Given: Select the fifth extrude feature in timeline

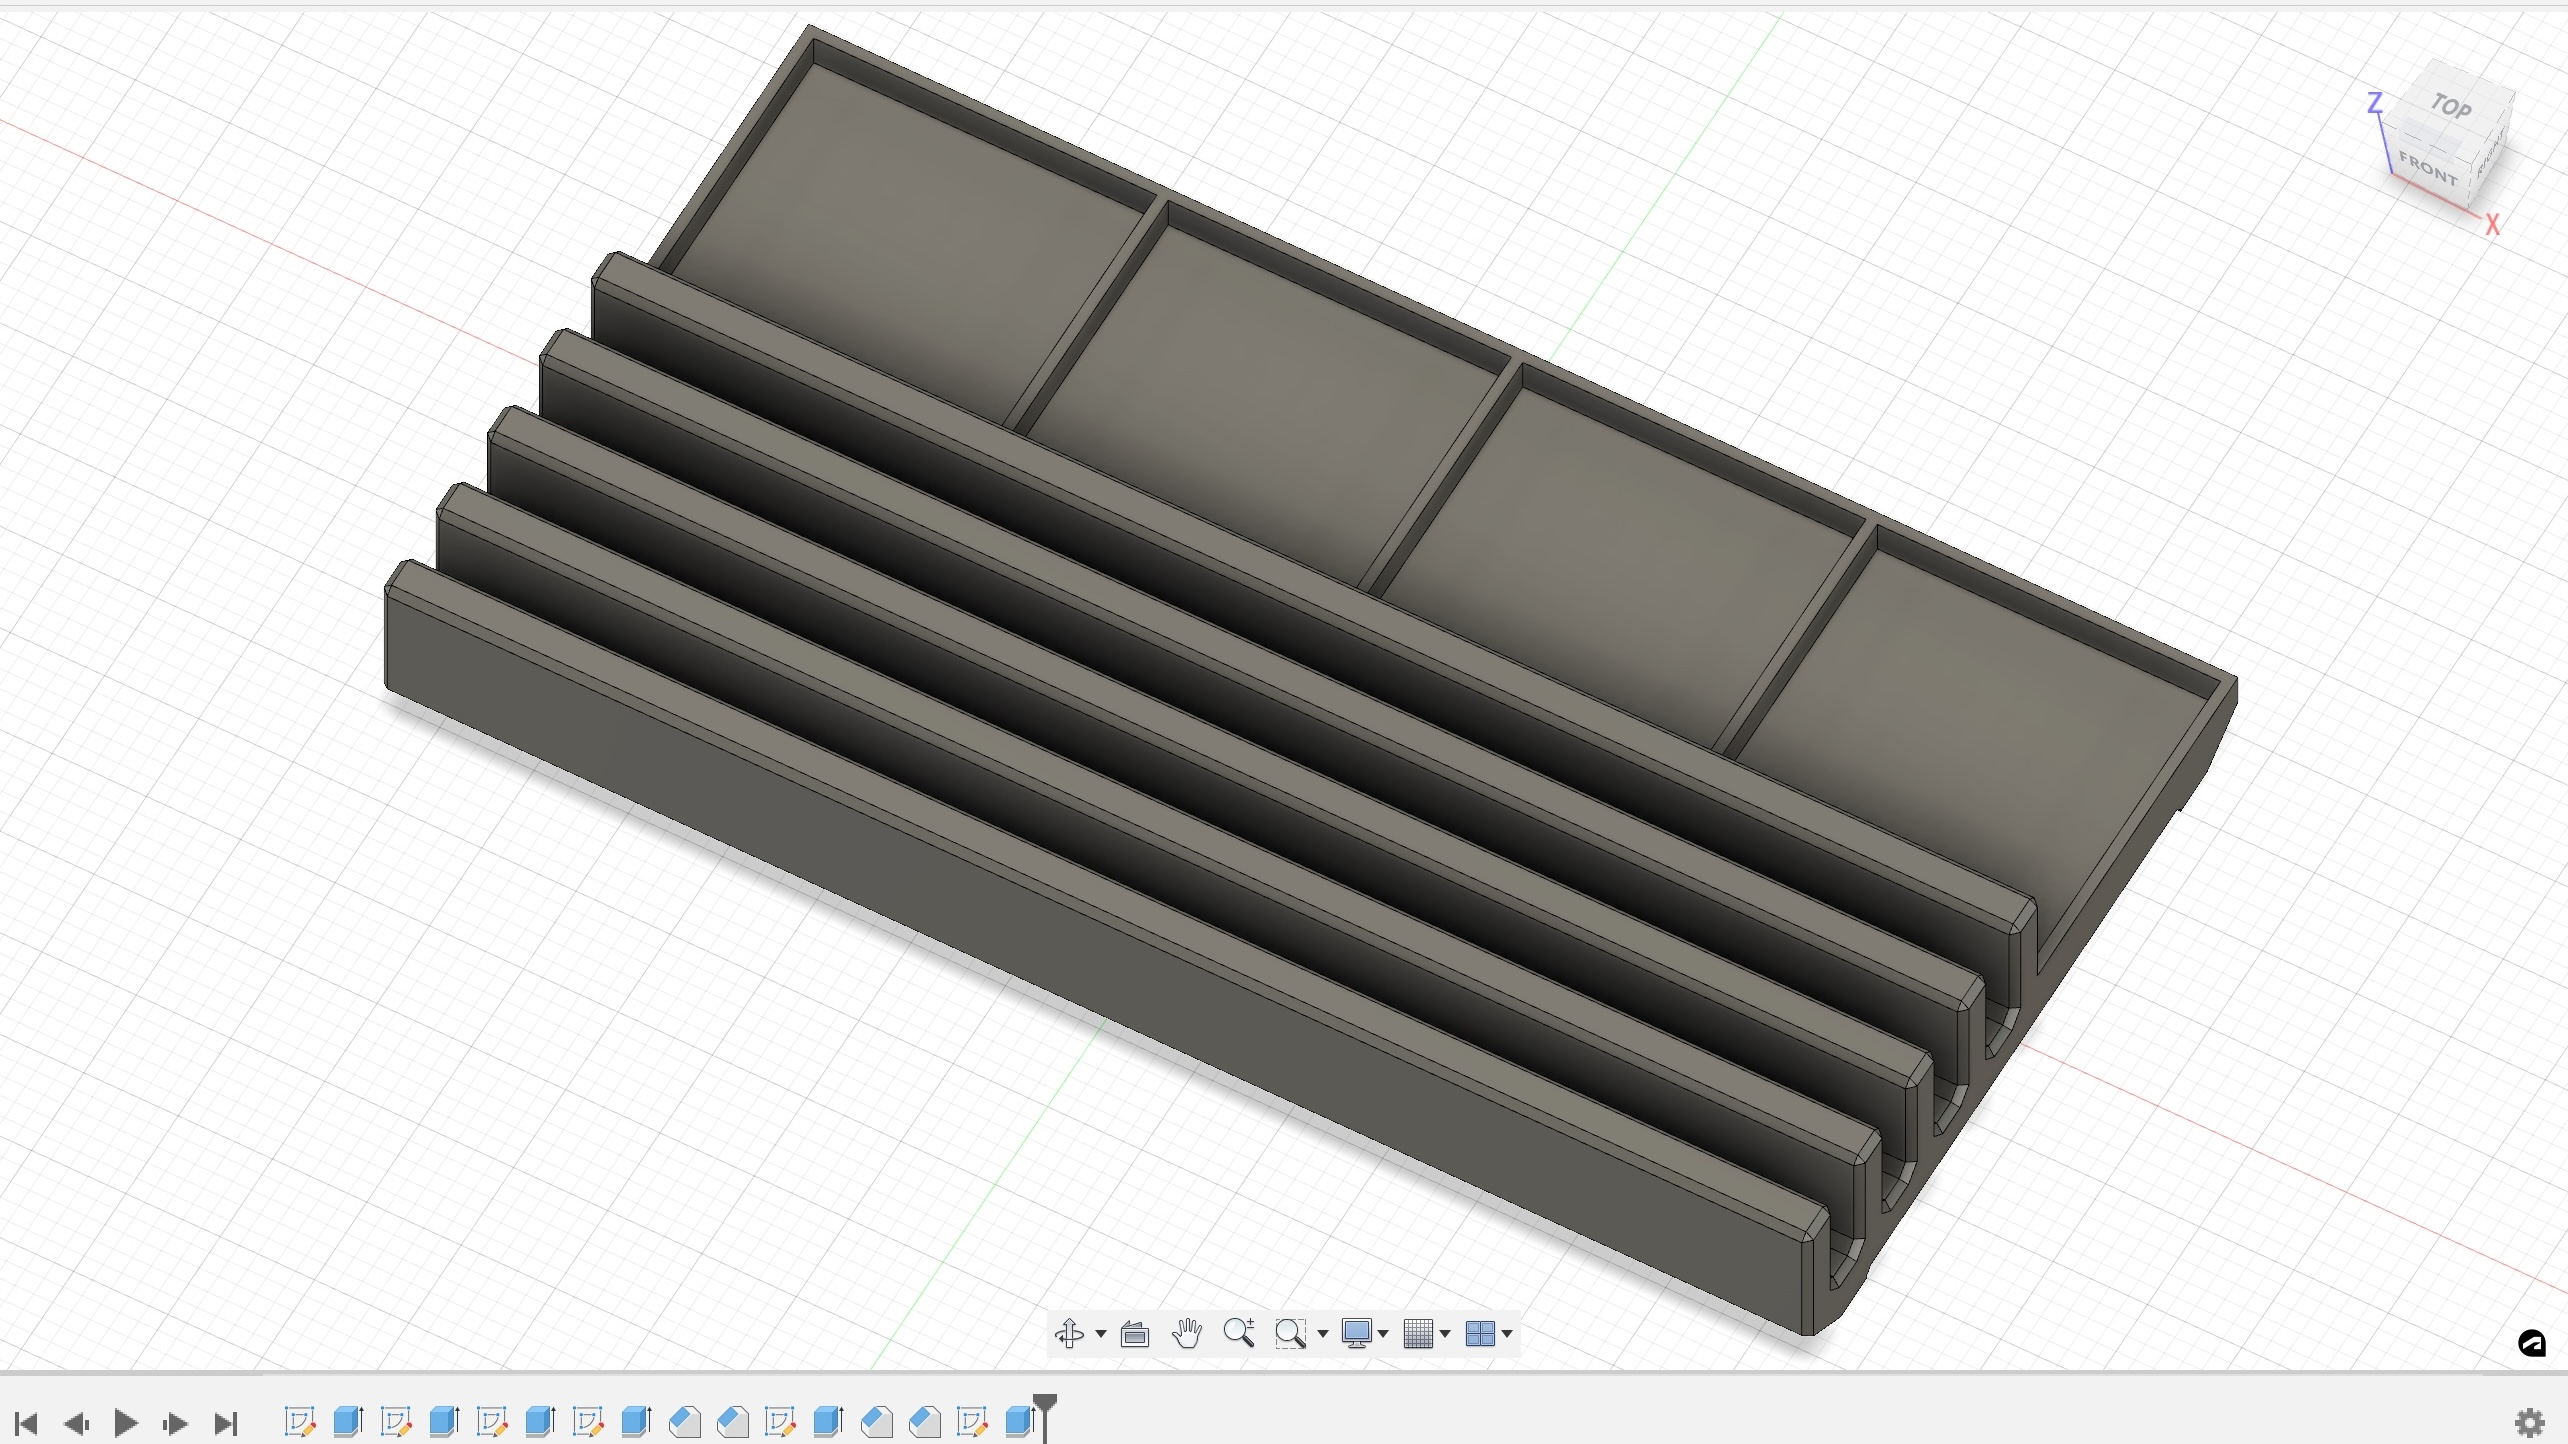Looking at the screenshot, I should [x=828, y=1421].
